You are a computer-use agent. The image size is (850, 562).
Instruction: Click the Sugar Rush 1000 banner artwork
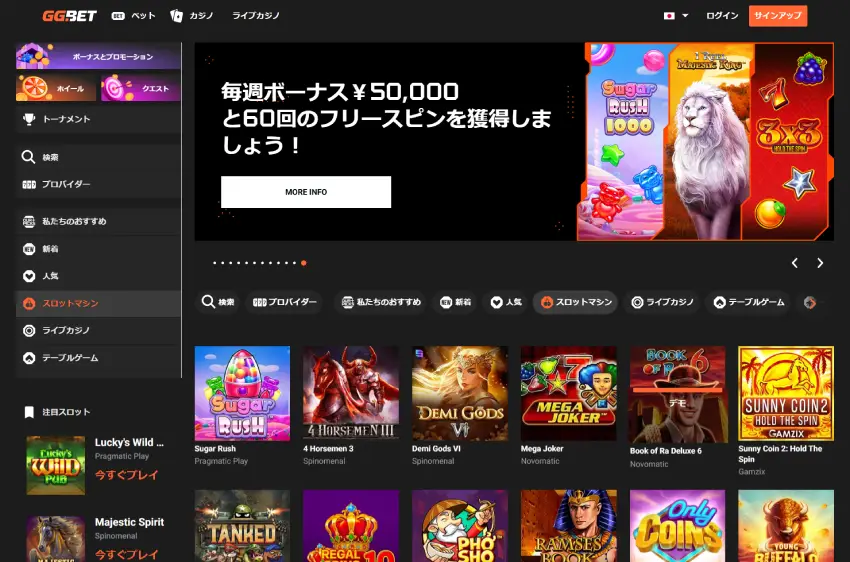[625, 142]
